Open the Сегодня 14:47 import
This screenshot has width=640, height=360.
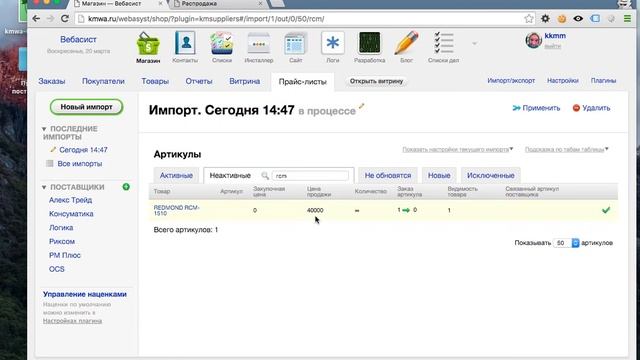[83, 150]
